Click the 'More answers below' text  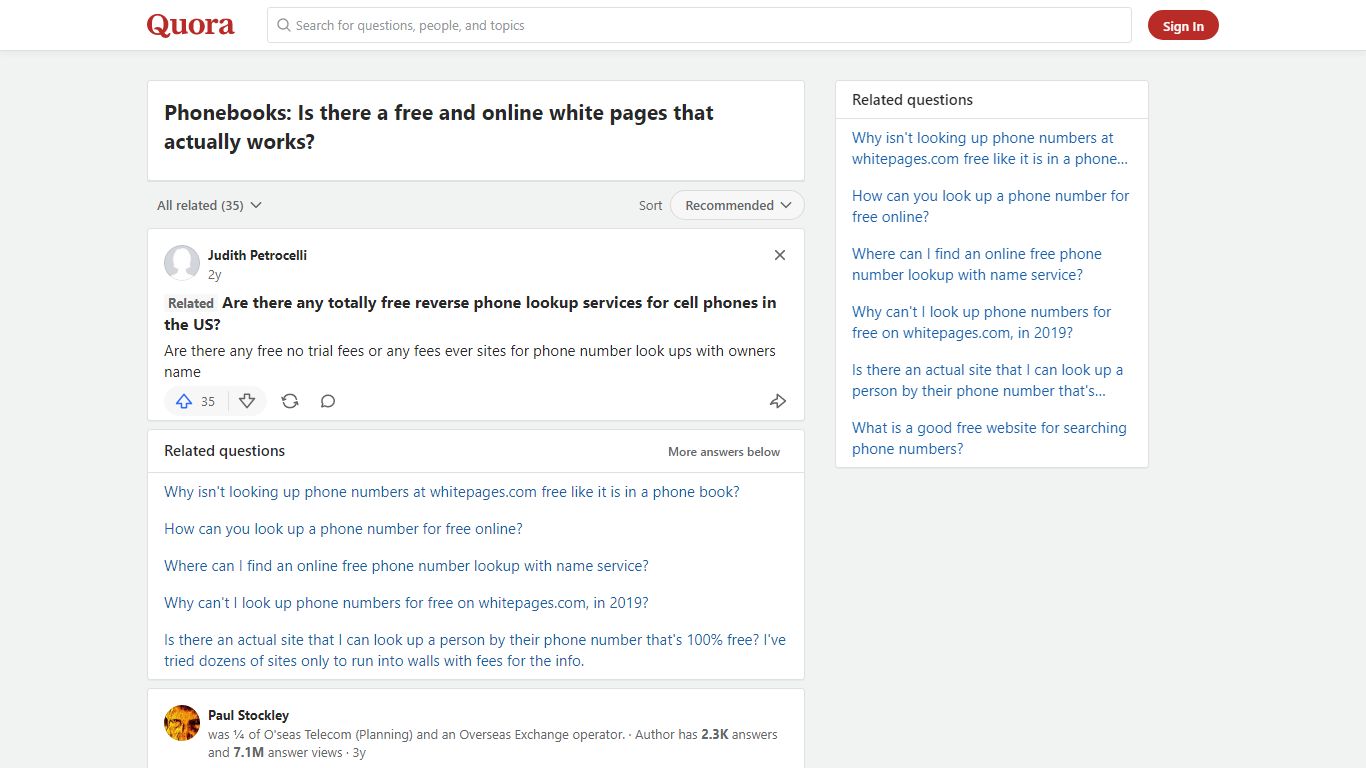point(724,452)
